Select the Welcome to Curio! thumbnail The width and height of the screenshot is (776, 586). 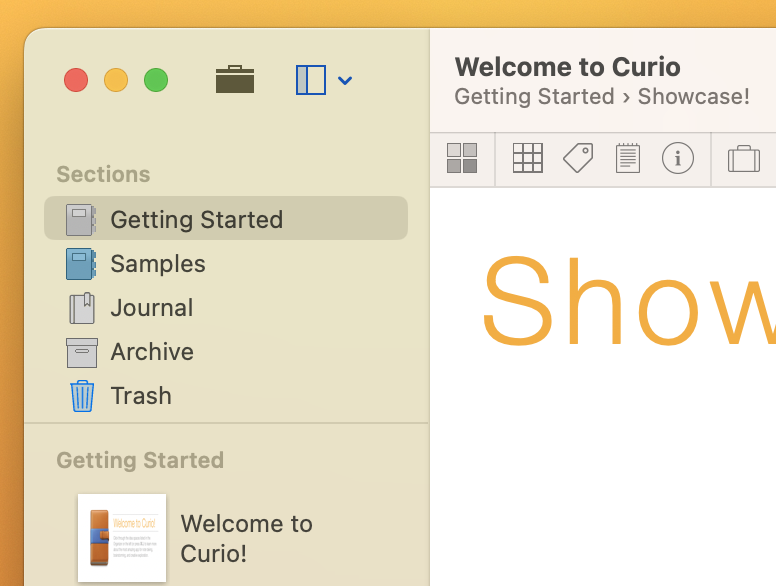coord(122,538)
